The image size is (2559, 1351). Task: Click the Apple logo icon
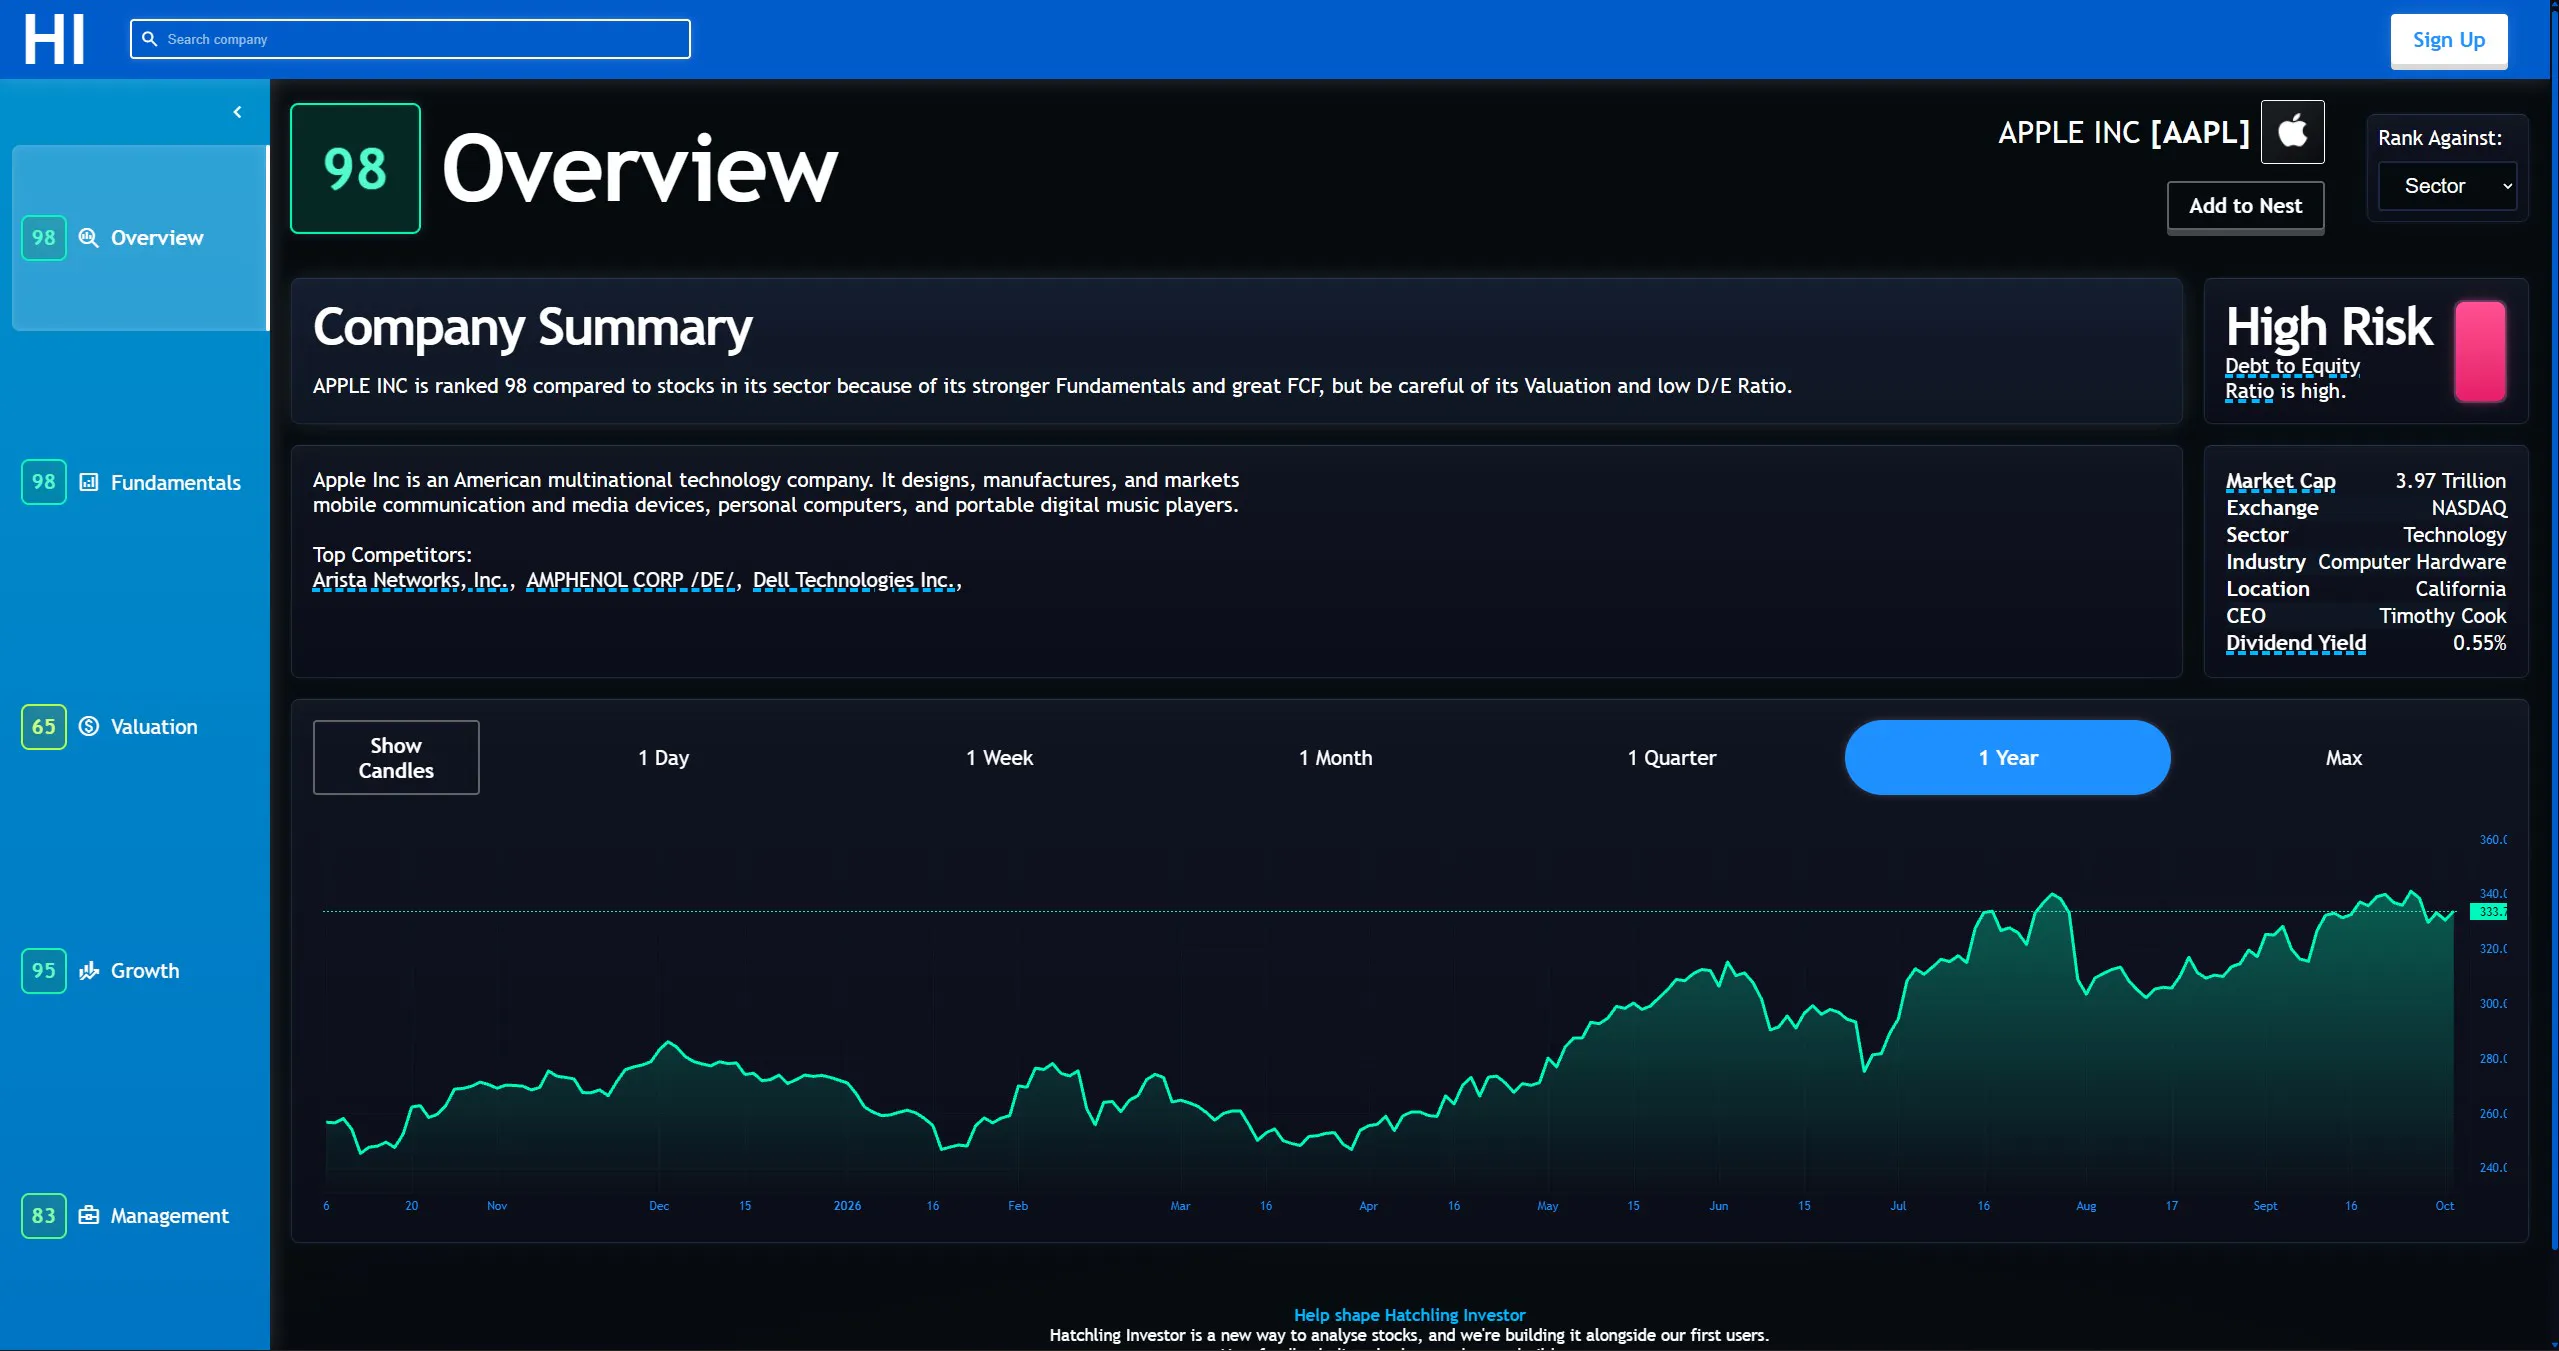tap(2292, 131)
